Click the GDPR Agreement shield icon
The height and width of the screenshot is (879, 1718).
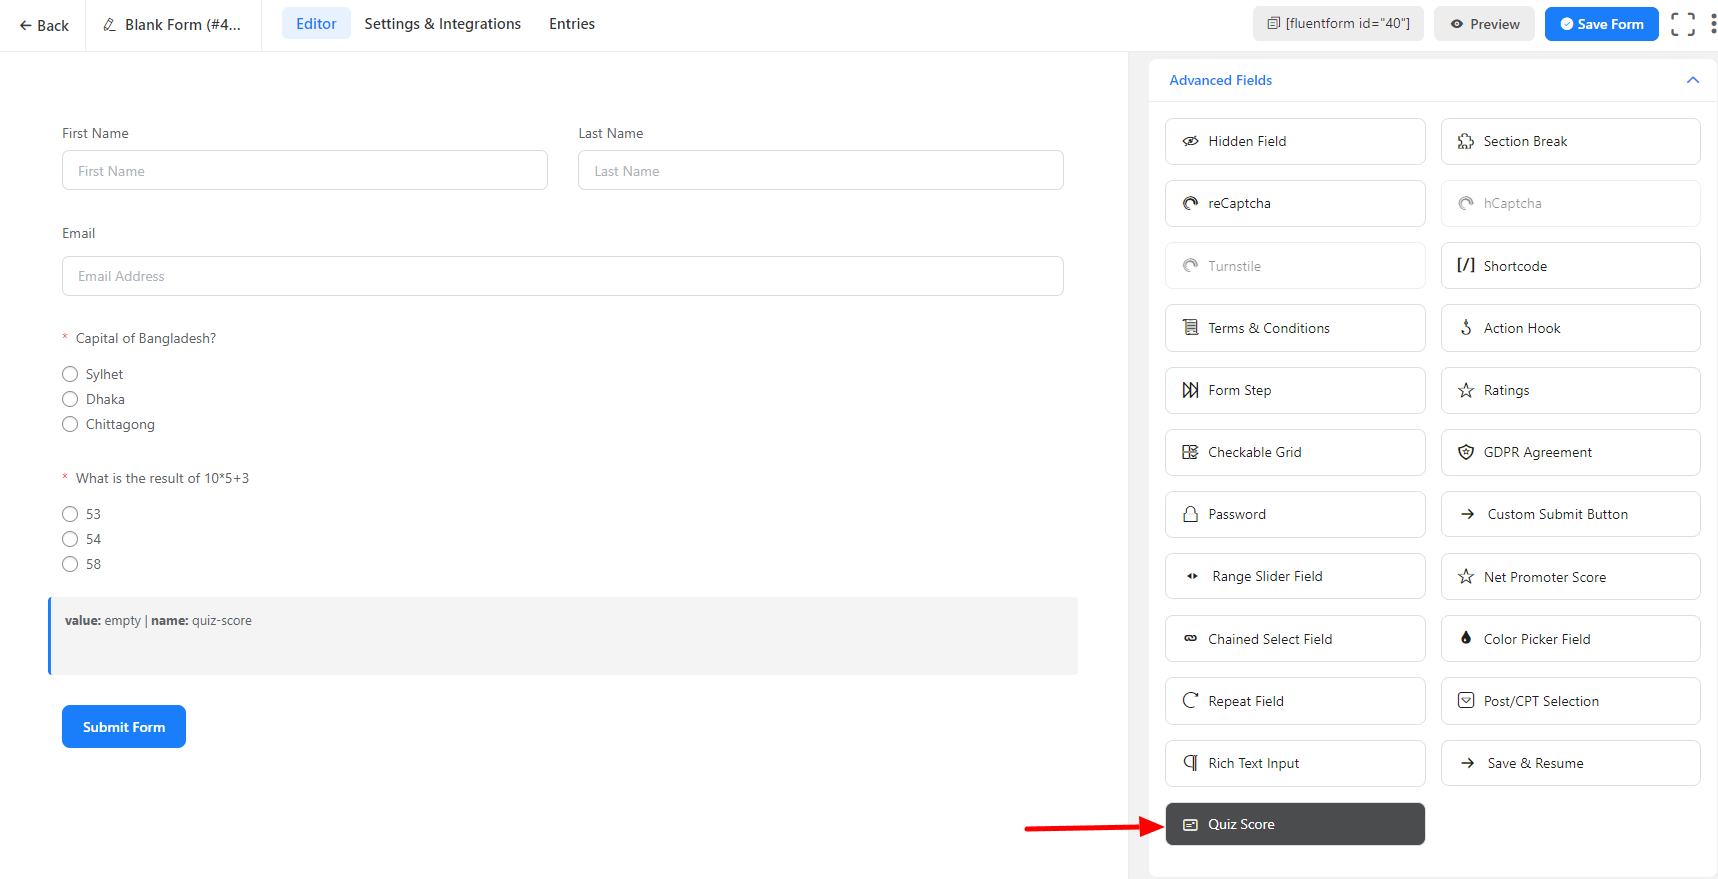point(1466,453)
